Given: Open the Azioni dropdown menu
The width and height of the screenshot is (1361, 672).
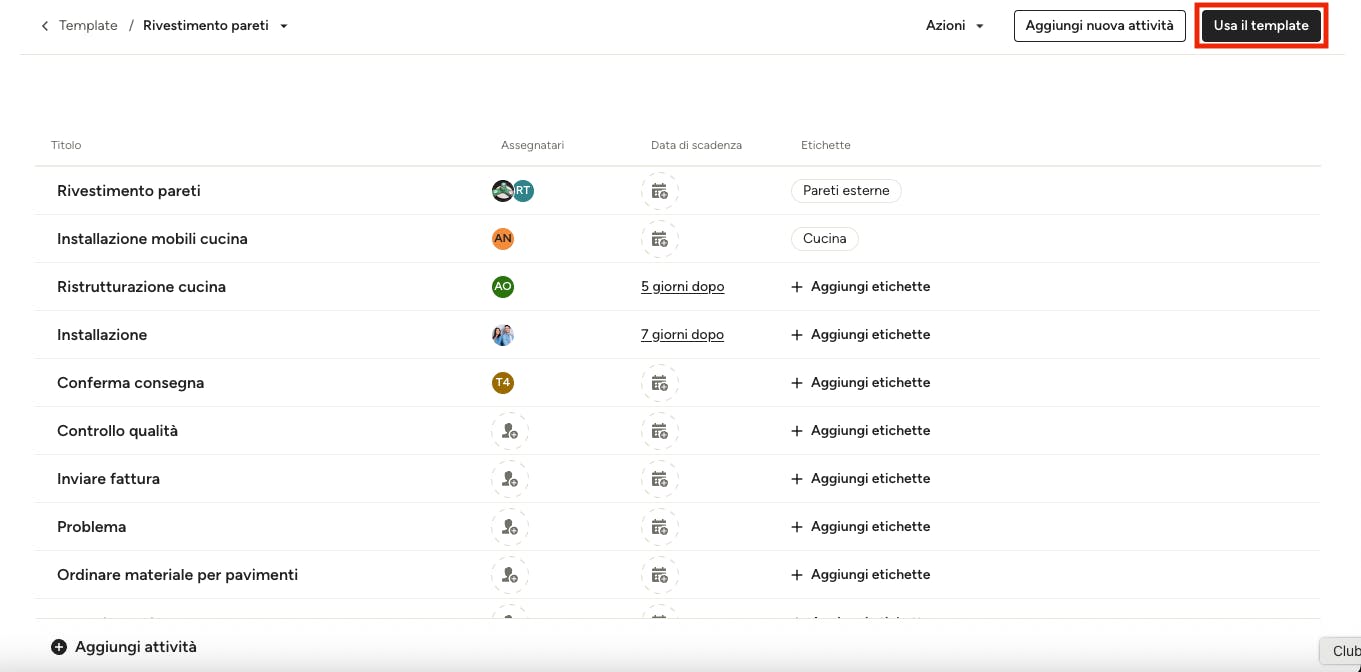Looking at the screenshot, I should point(955,26).
